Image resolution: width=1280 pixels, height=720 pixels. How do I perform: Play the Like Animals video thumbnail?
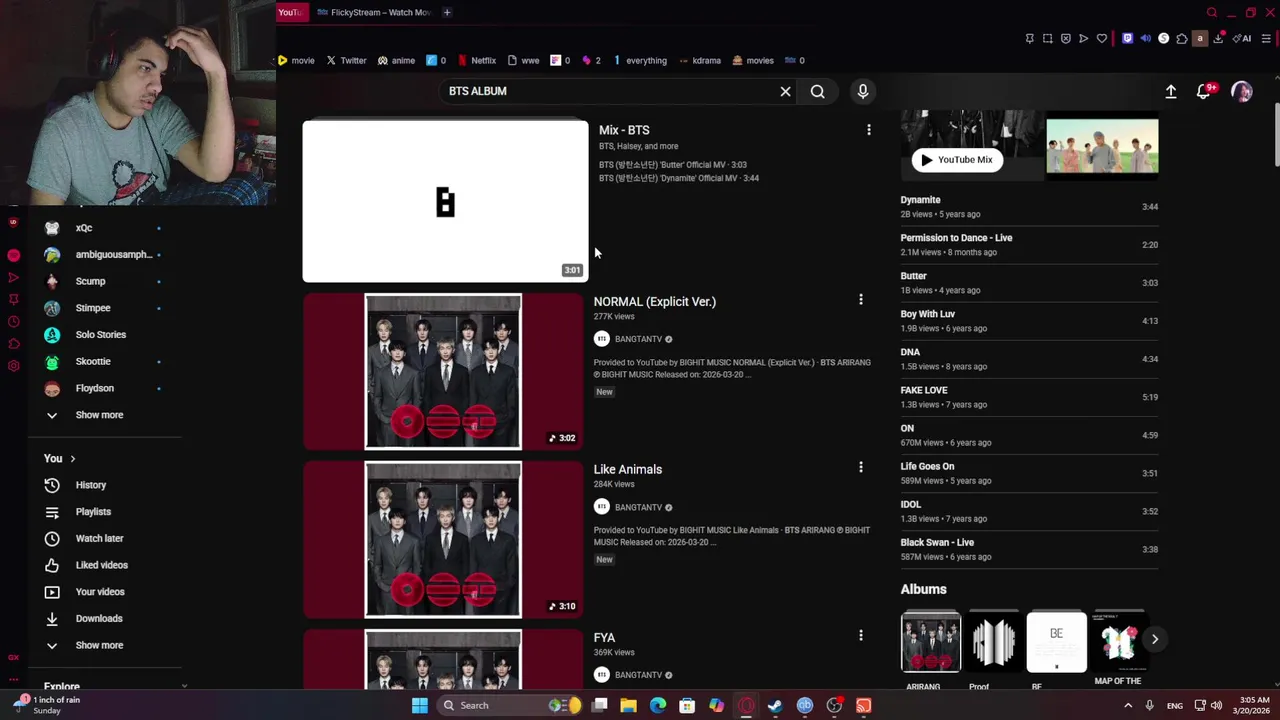click(443, 540)
